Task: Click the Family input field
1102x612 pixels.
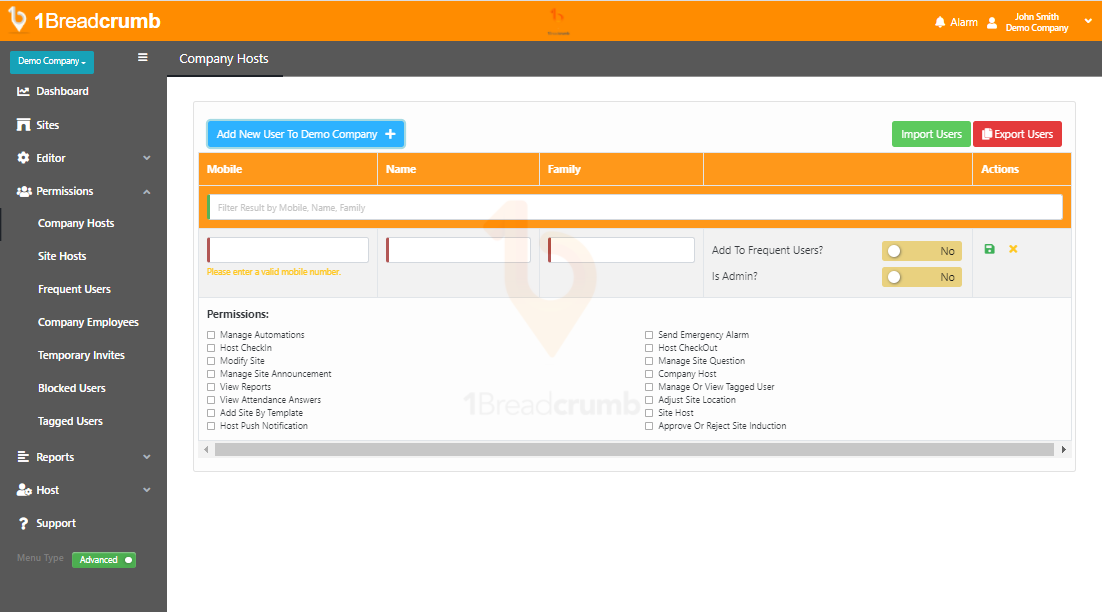Action: (x=621, y=250)
